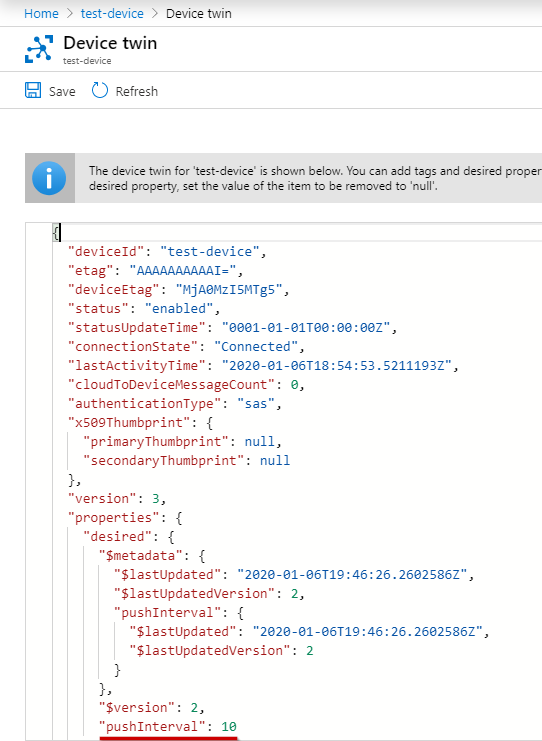The height and width of the screenshot is (741, 542).
Task: Click the "sas" authenticationType value
Action: pyautogui.click(x=256, y=404)
